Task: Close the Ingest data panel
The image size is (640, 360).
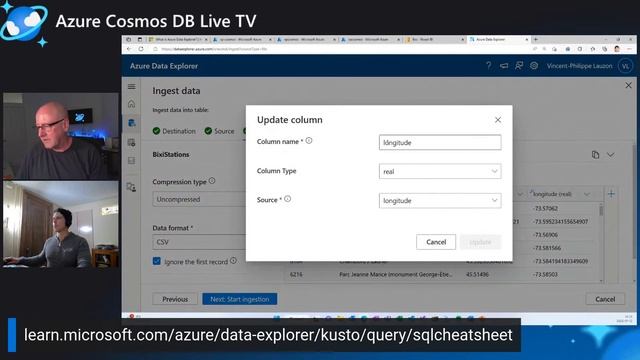Action: click(629, 85)
